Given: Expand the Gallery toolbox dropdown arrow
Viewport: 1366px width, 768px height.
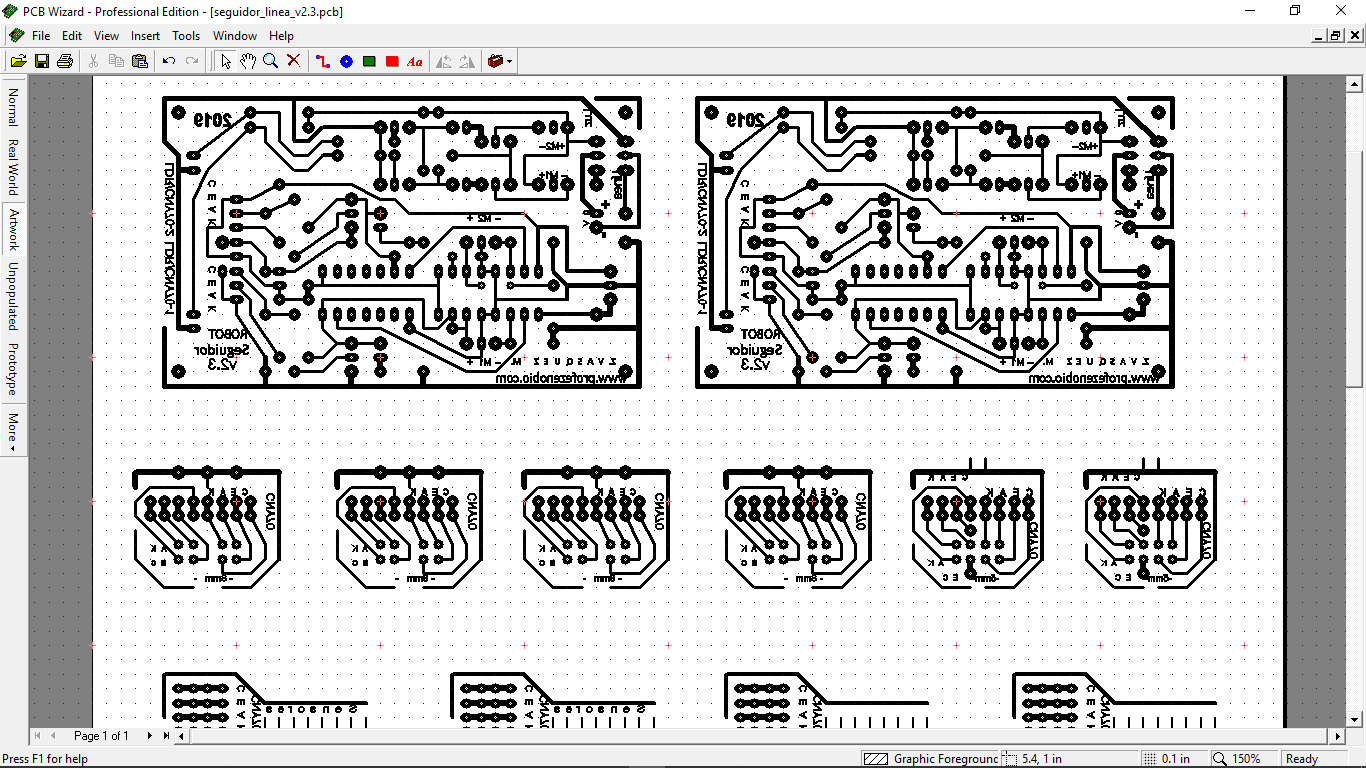Looking at the screenshot, I should pyautogui.click(x=510, y=61).
